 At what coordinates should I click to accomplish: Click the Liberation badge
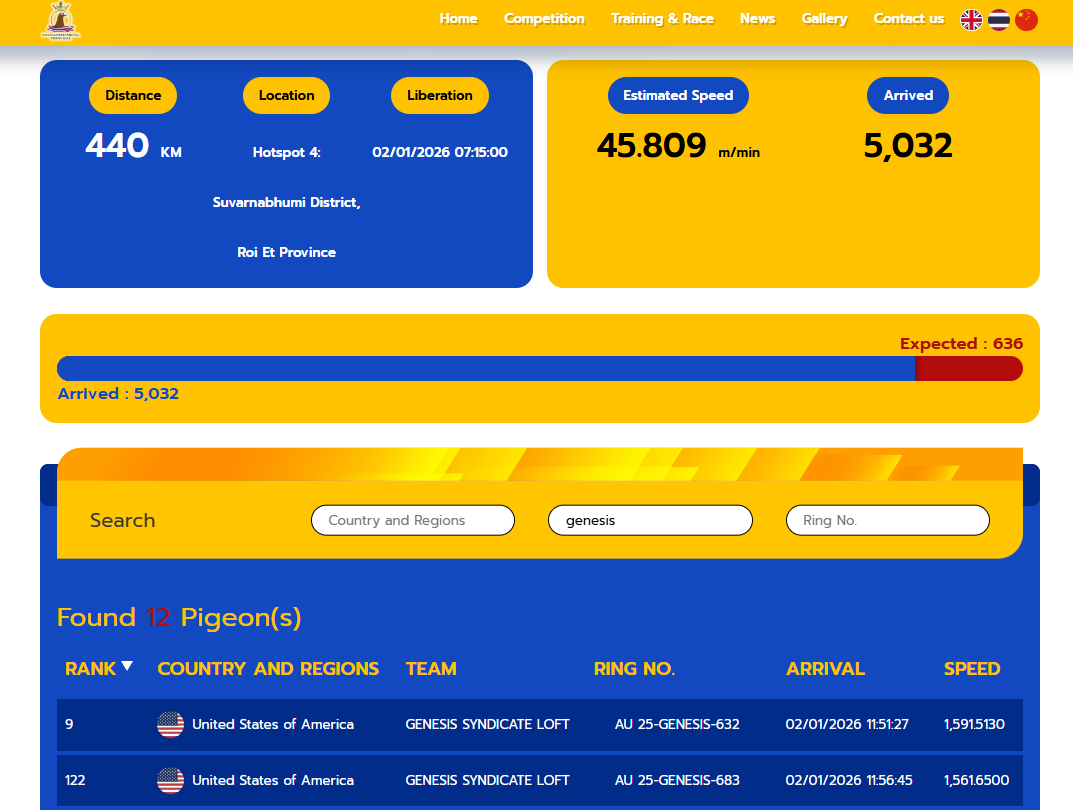pyautogui.click(x=440, y=95)
